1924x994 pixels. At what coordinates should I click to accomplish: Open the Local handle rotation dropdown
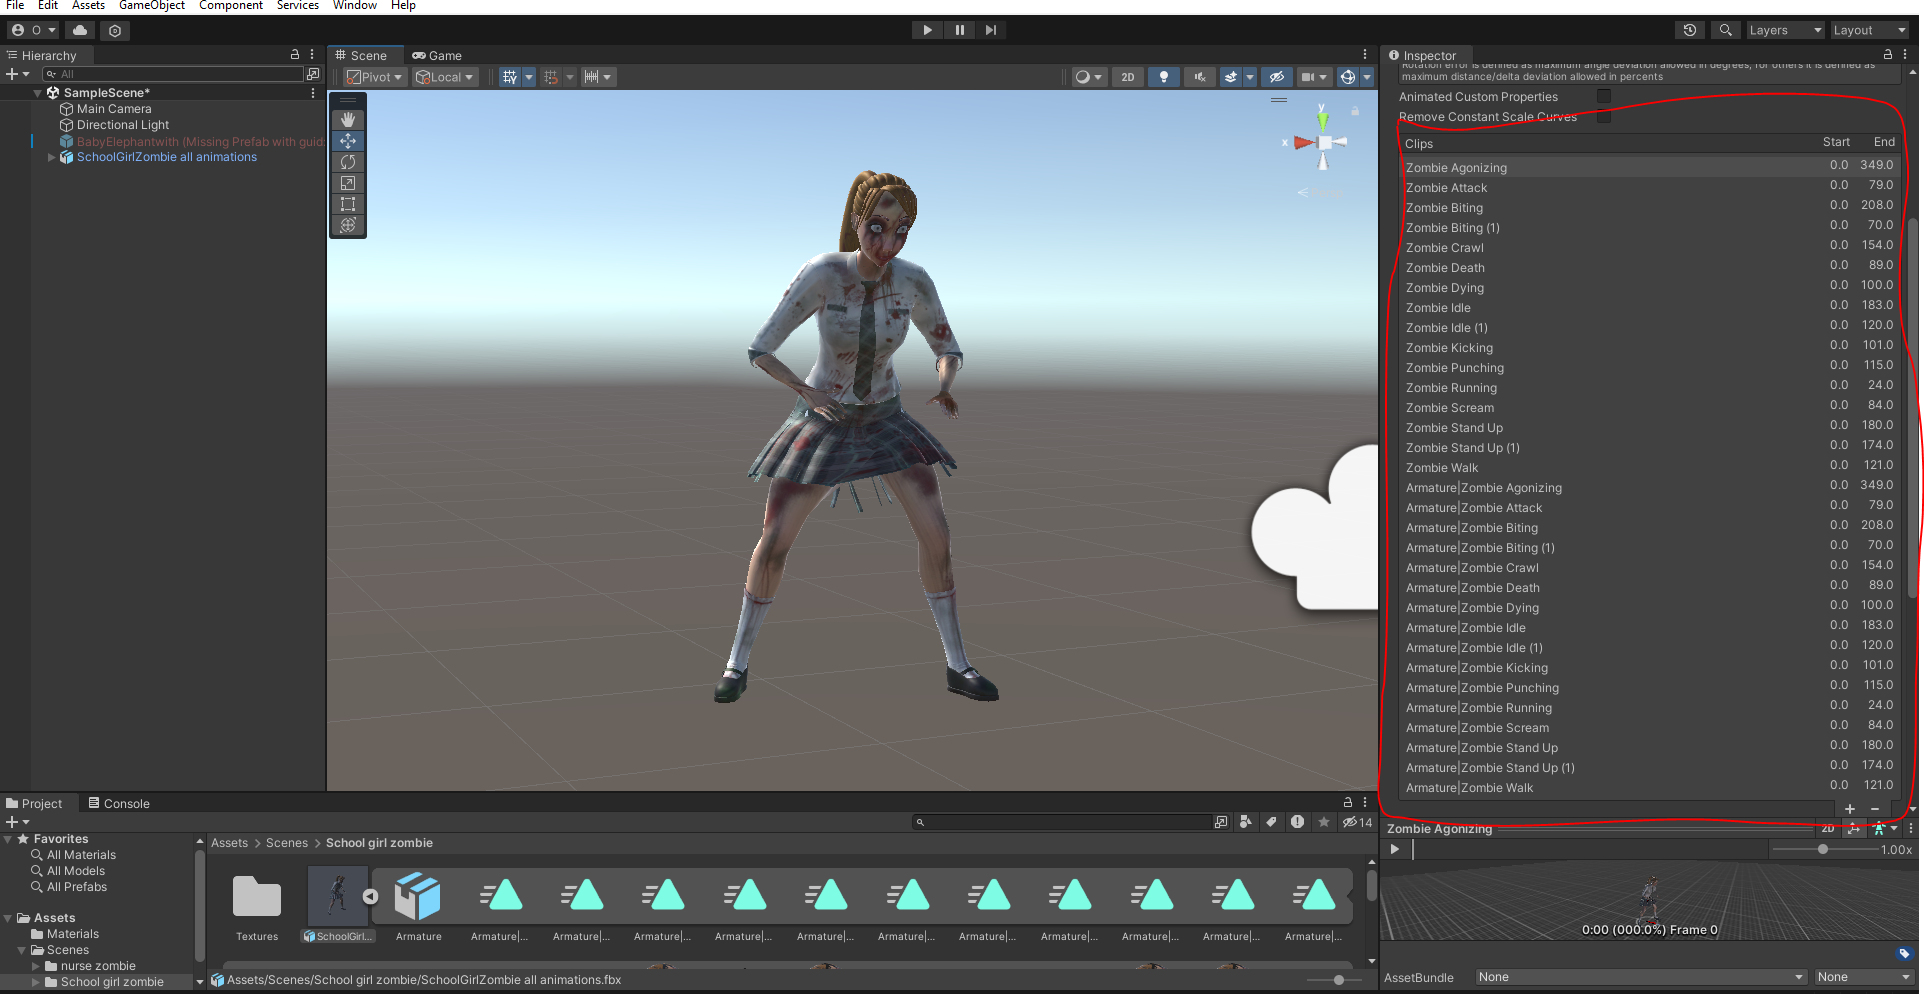(x=445, y=77)
